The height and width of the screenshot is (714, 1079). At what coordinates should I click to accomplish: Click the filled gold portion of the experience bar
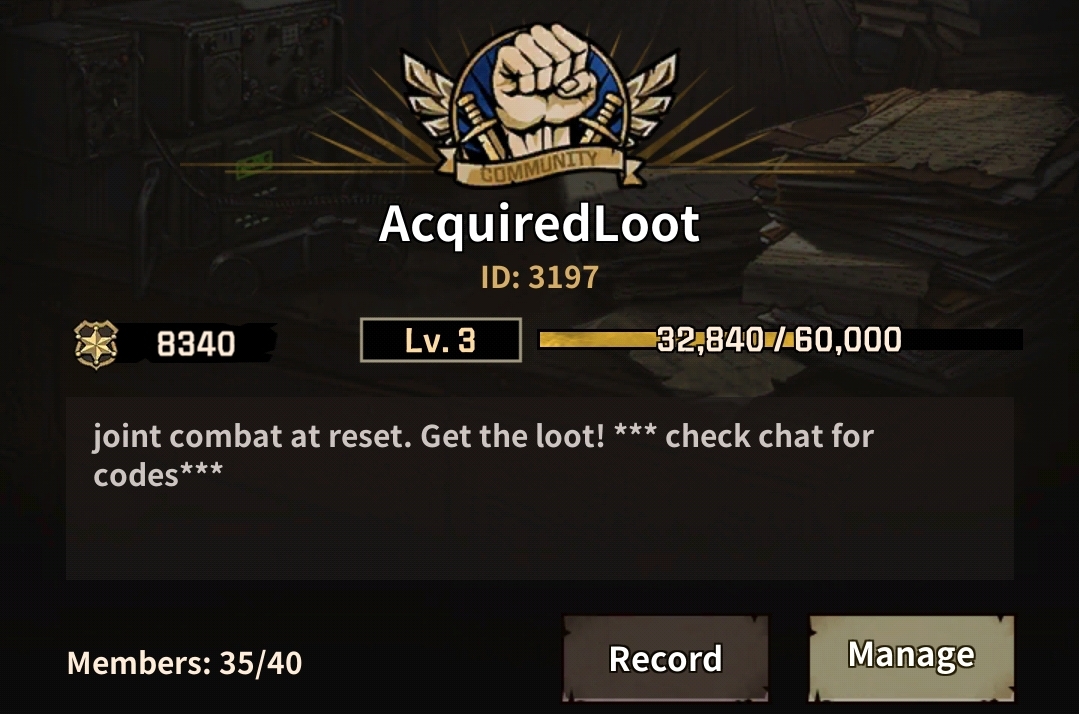coord(597,339)
